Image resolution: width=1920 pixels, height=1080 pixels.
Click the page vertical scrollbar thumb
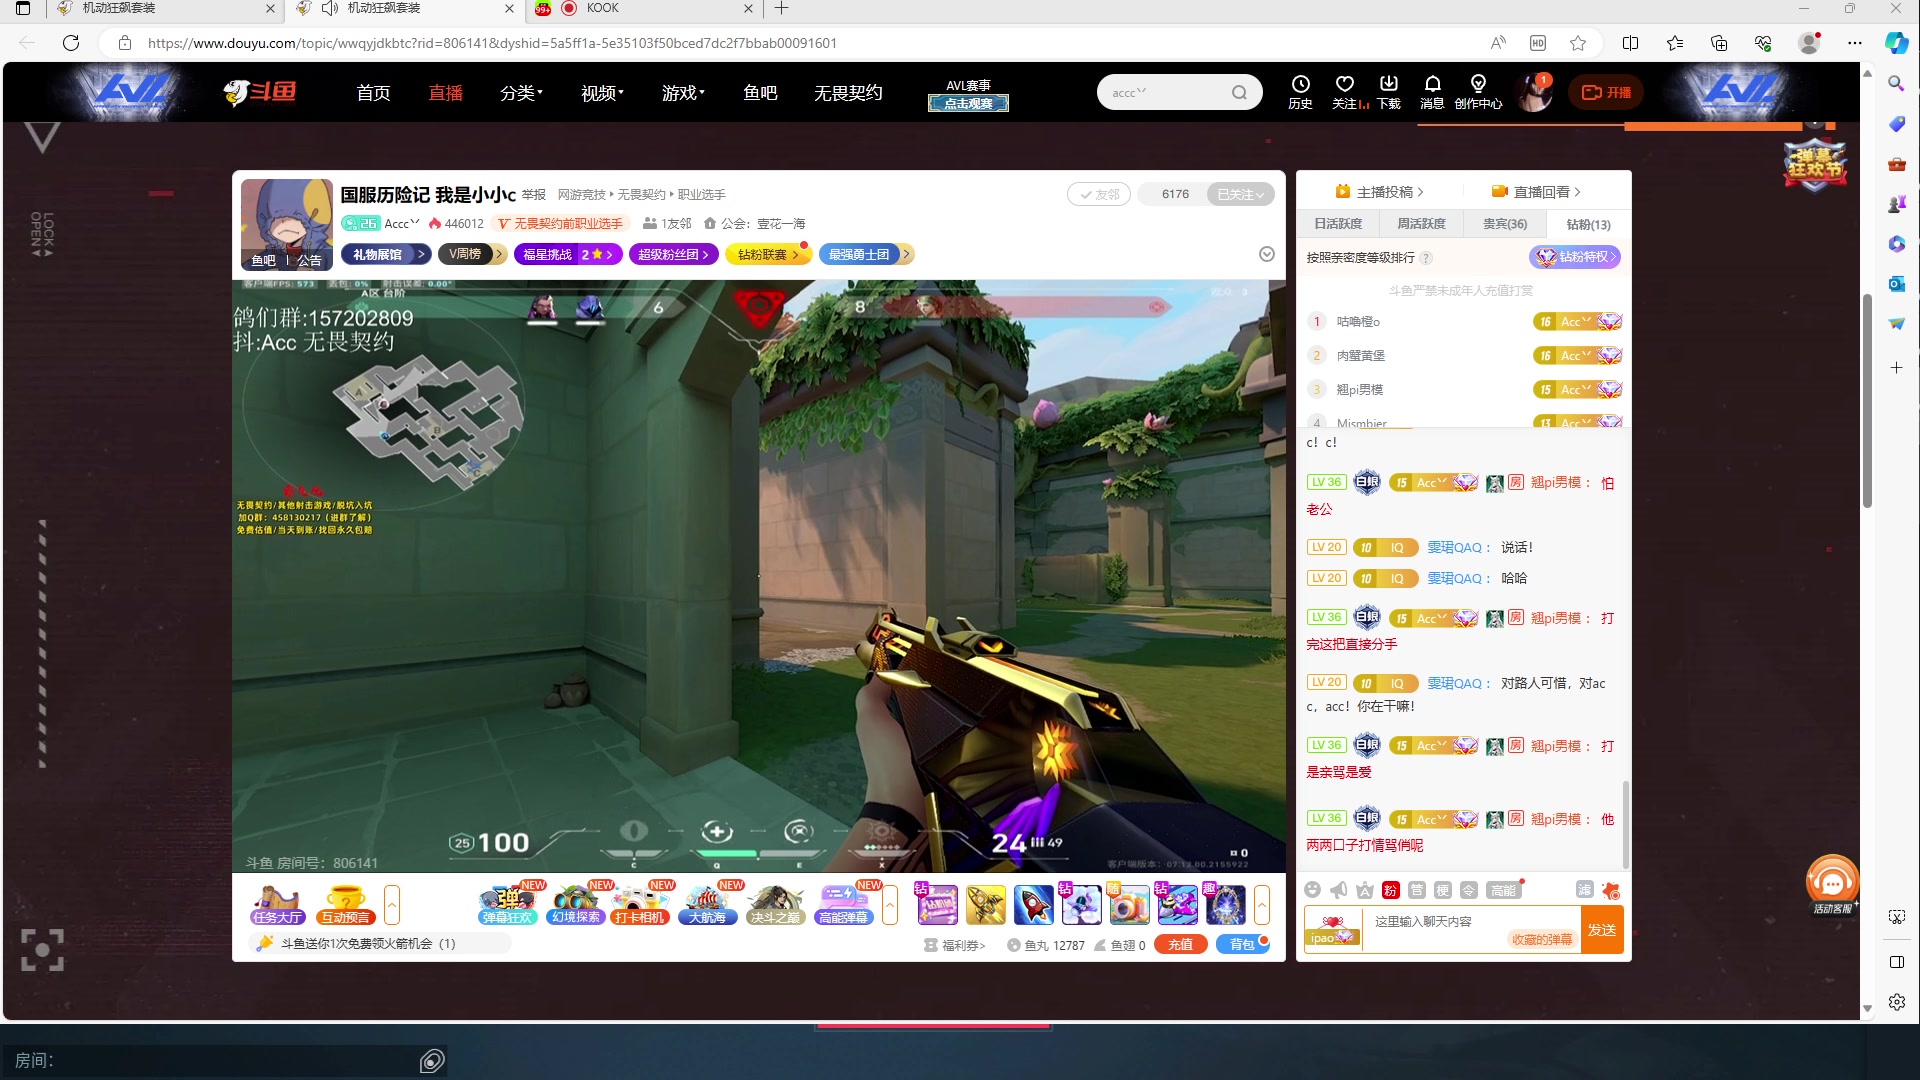click(1866, 400)
